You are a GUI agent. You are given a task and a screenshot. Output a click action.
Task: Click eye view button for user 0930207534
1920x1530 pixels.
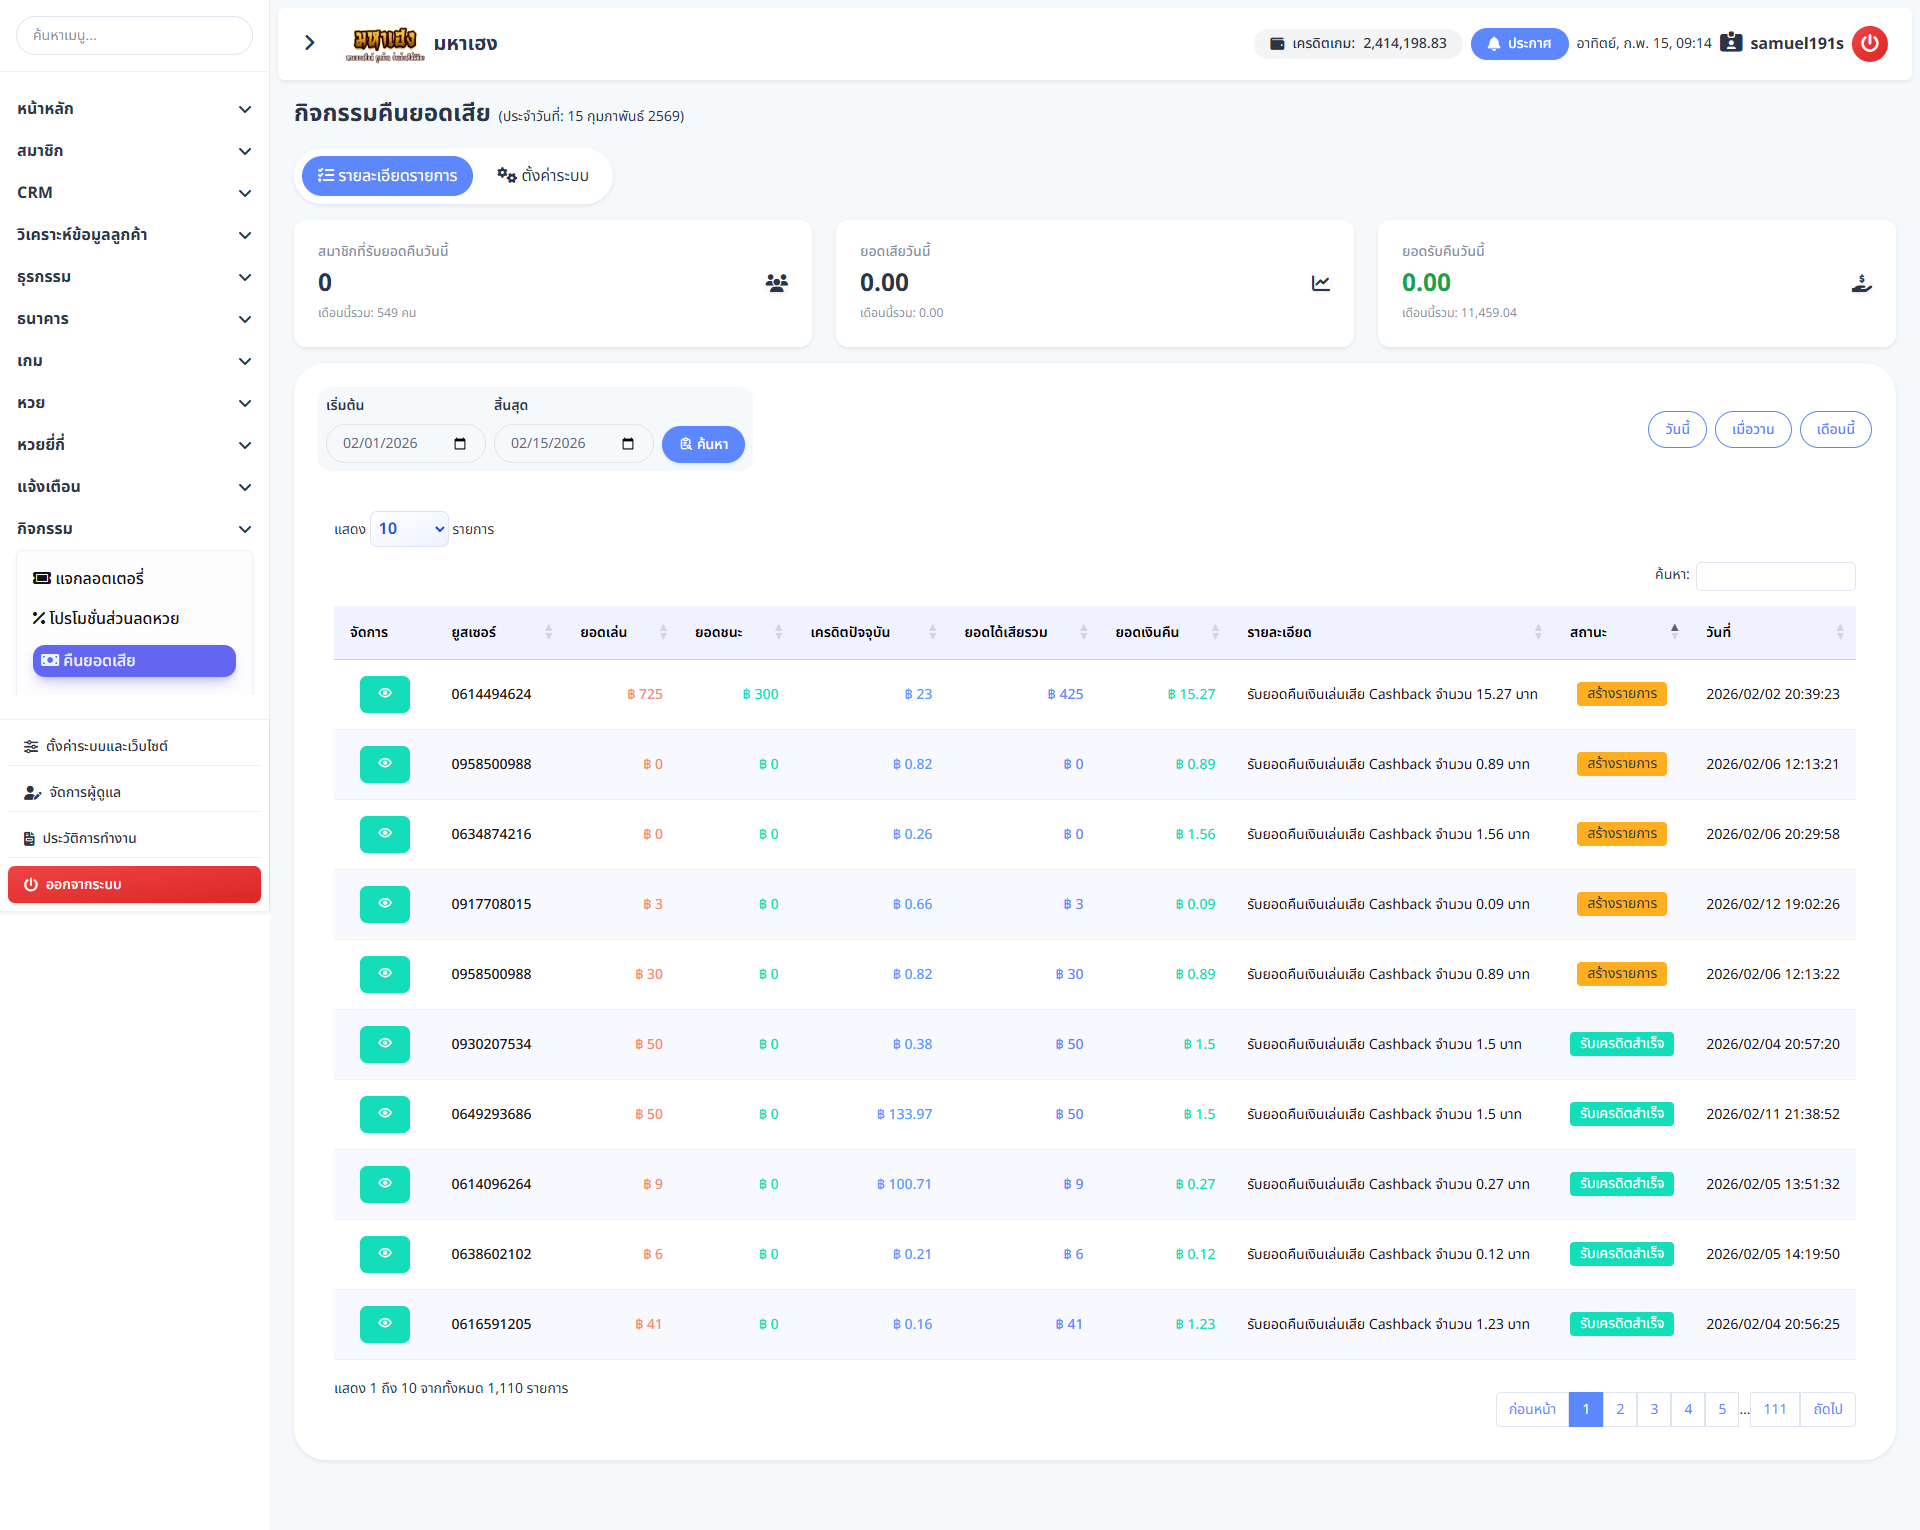385,1044
